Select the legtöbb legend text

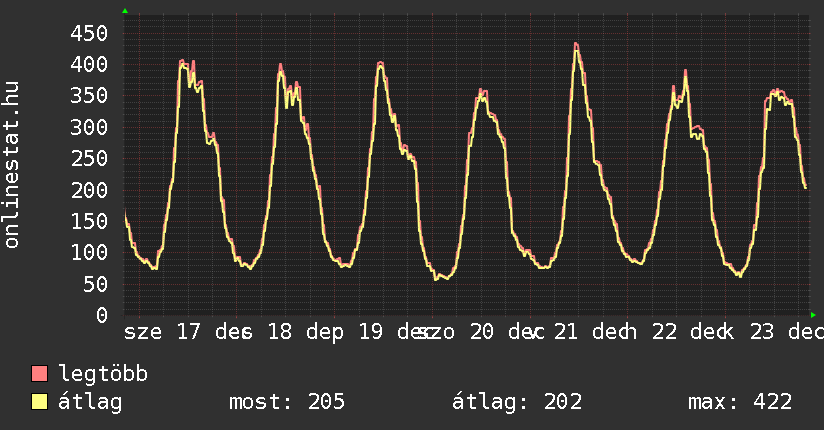104,374
